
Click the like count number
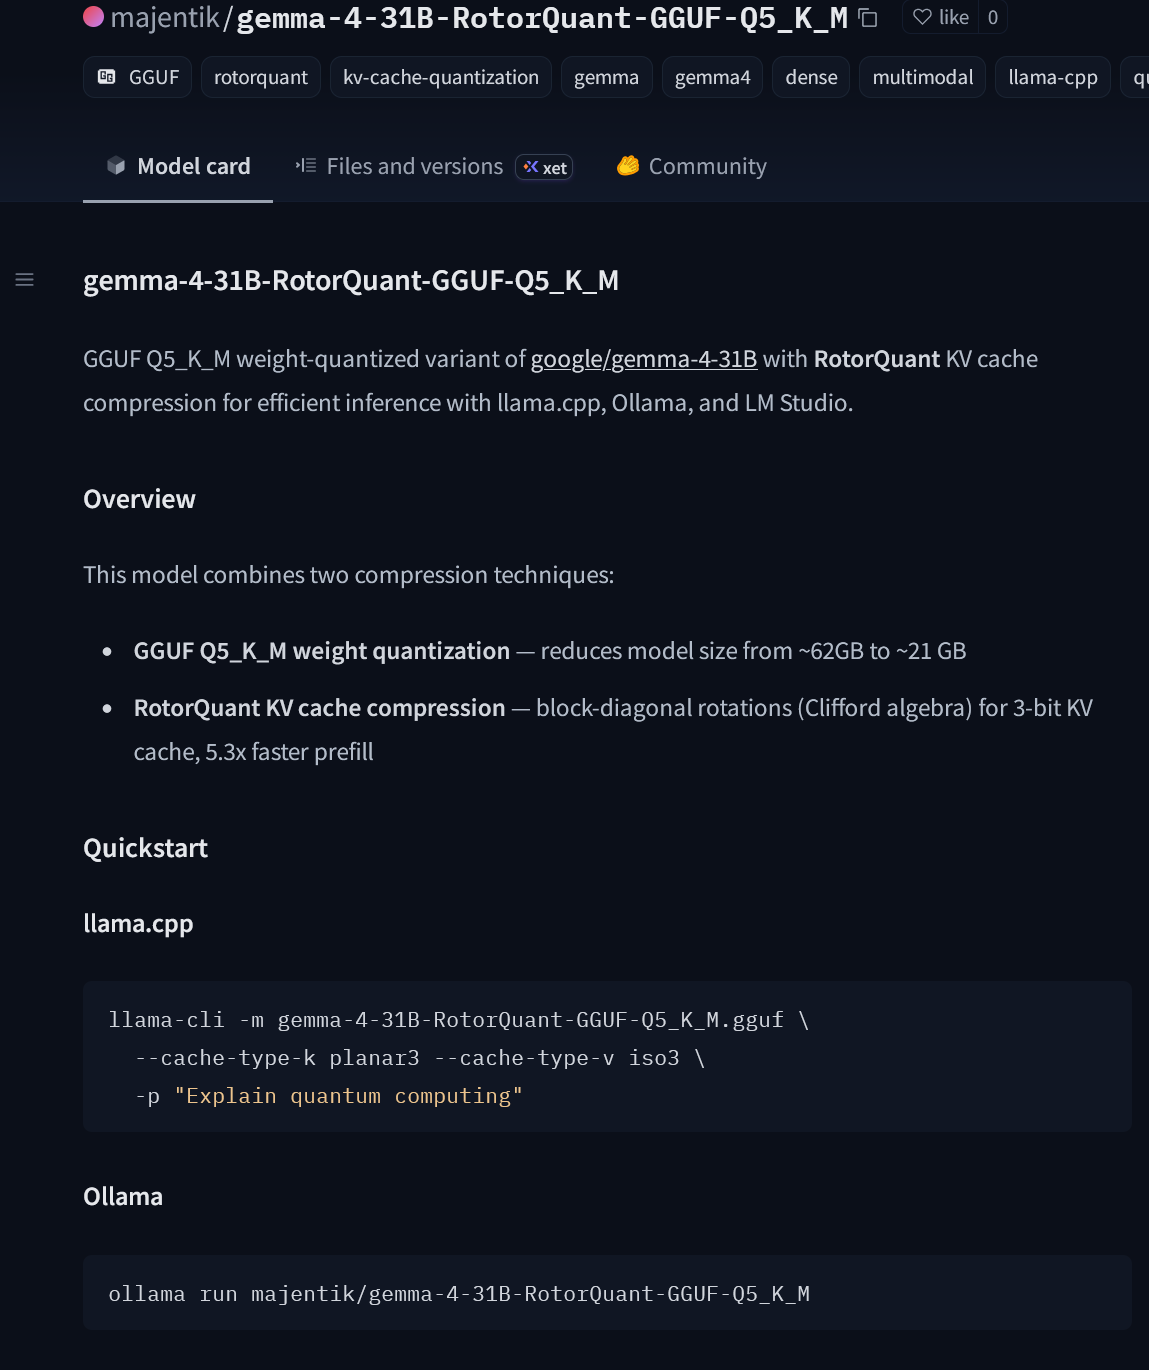993,17
